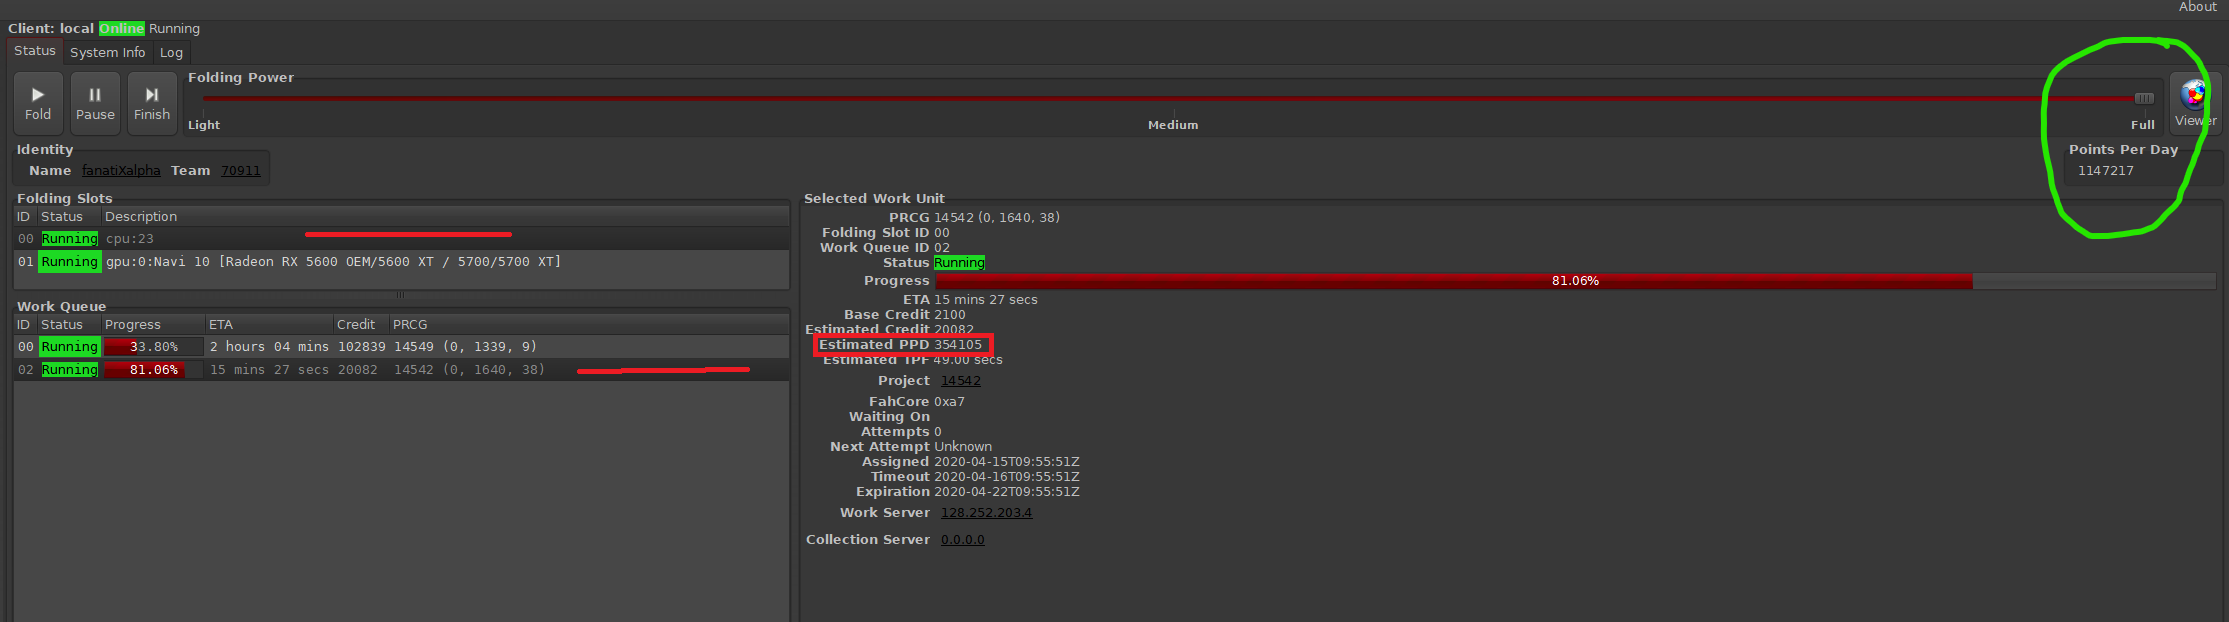Viewport: 2229px width, 622px height.
Task: Click the pane divider grip between slots and queue
Action: [x=401, y=295]
